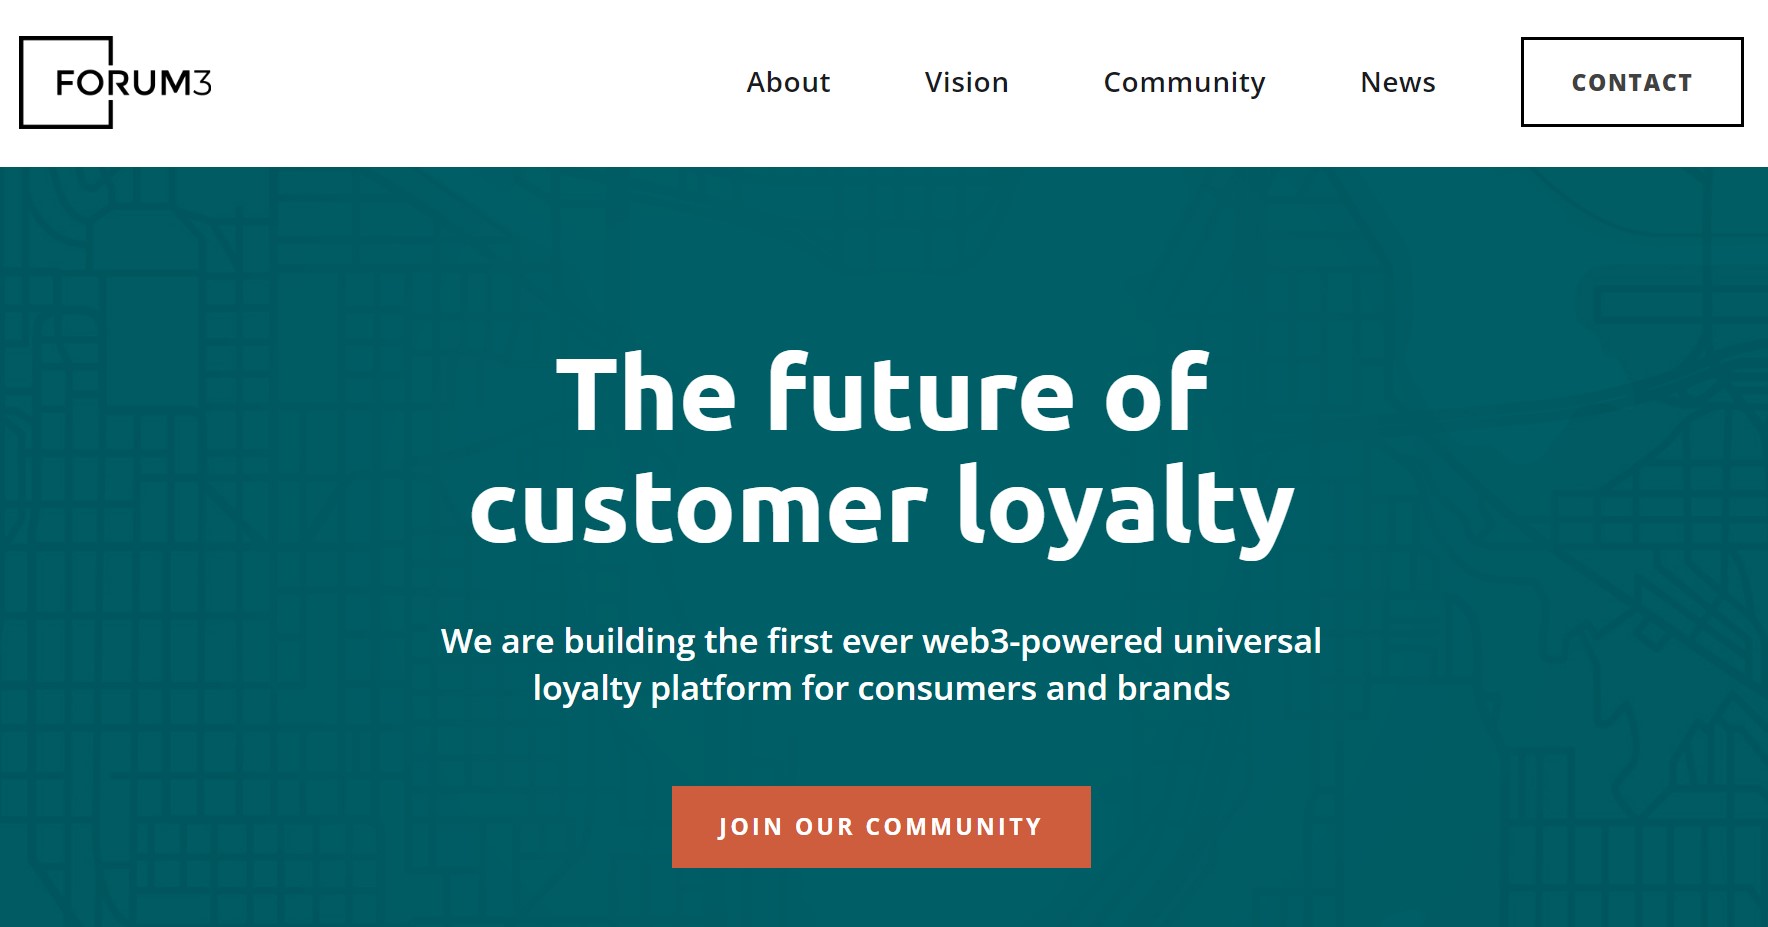Image resolution: width=1768 pixels, height=927 pixels.
Task: Click the word "customer" in the headline
Action: (699, 508)
